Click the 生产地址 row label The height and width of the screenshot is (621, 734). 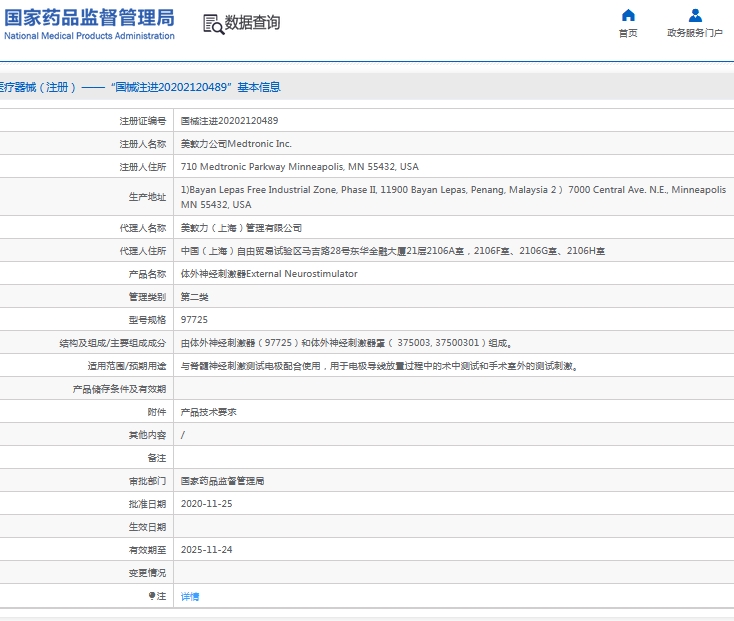point(147,197)
